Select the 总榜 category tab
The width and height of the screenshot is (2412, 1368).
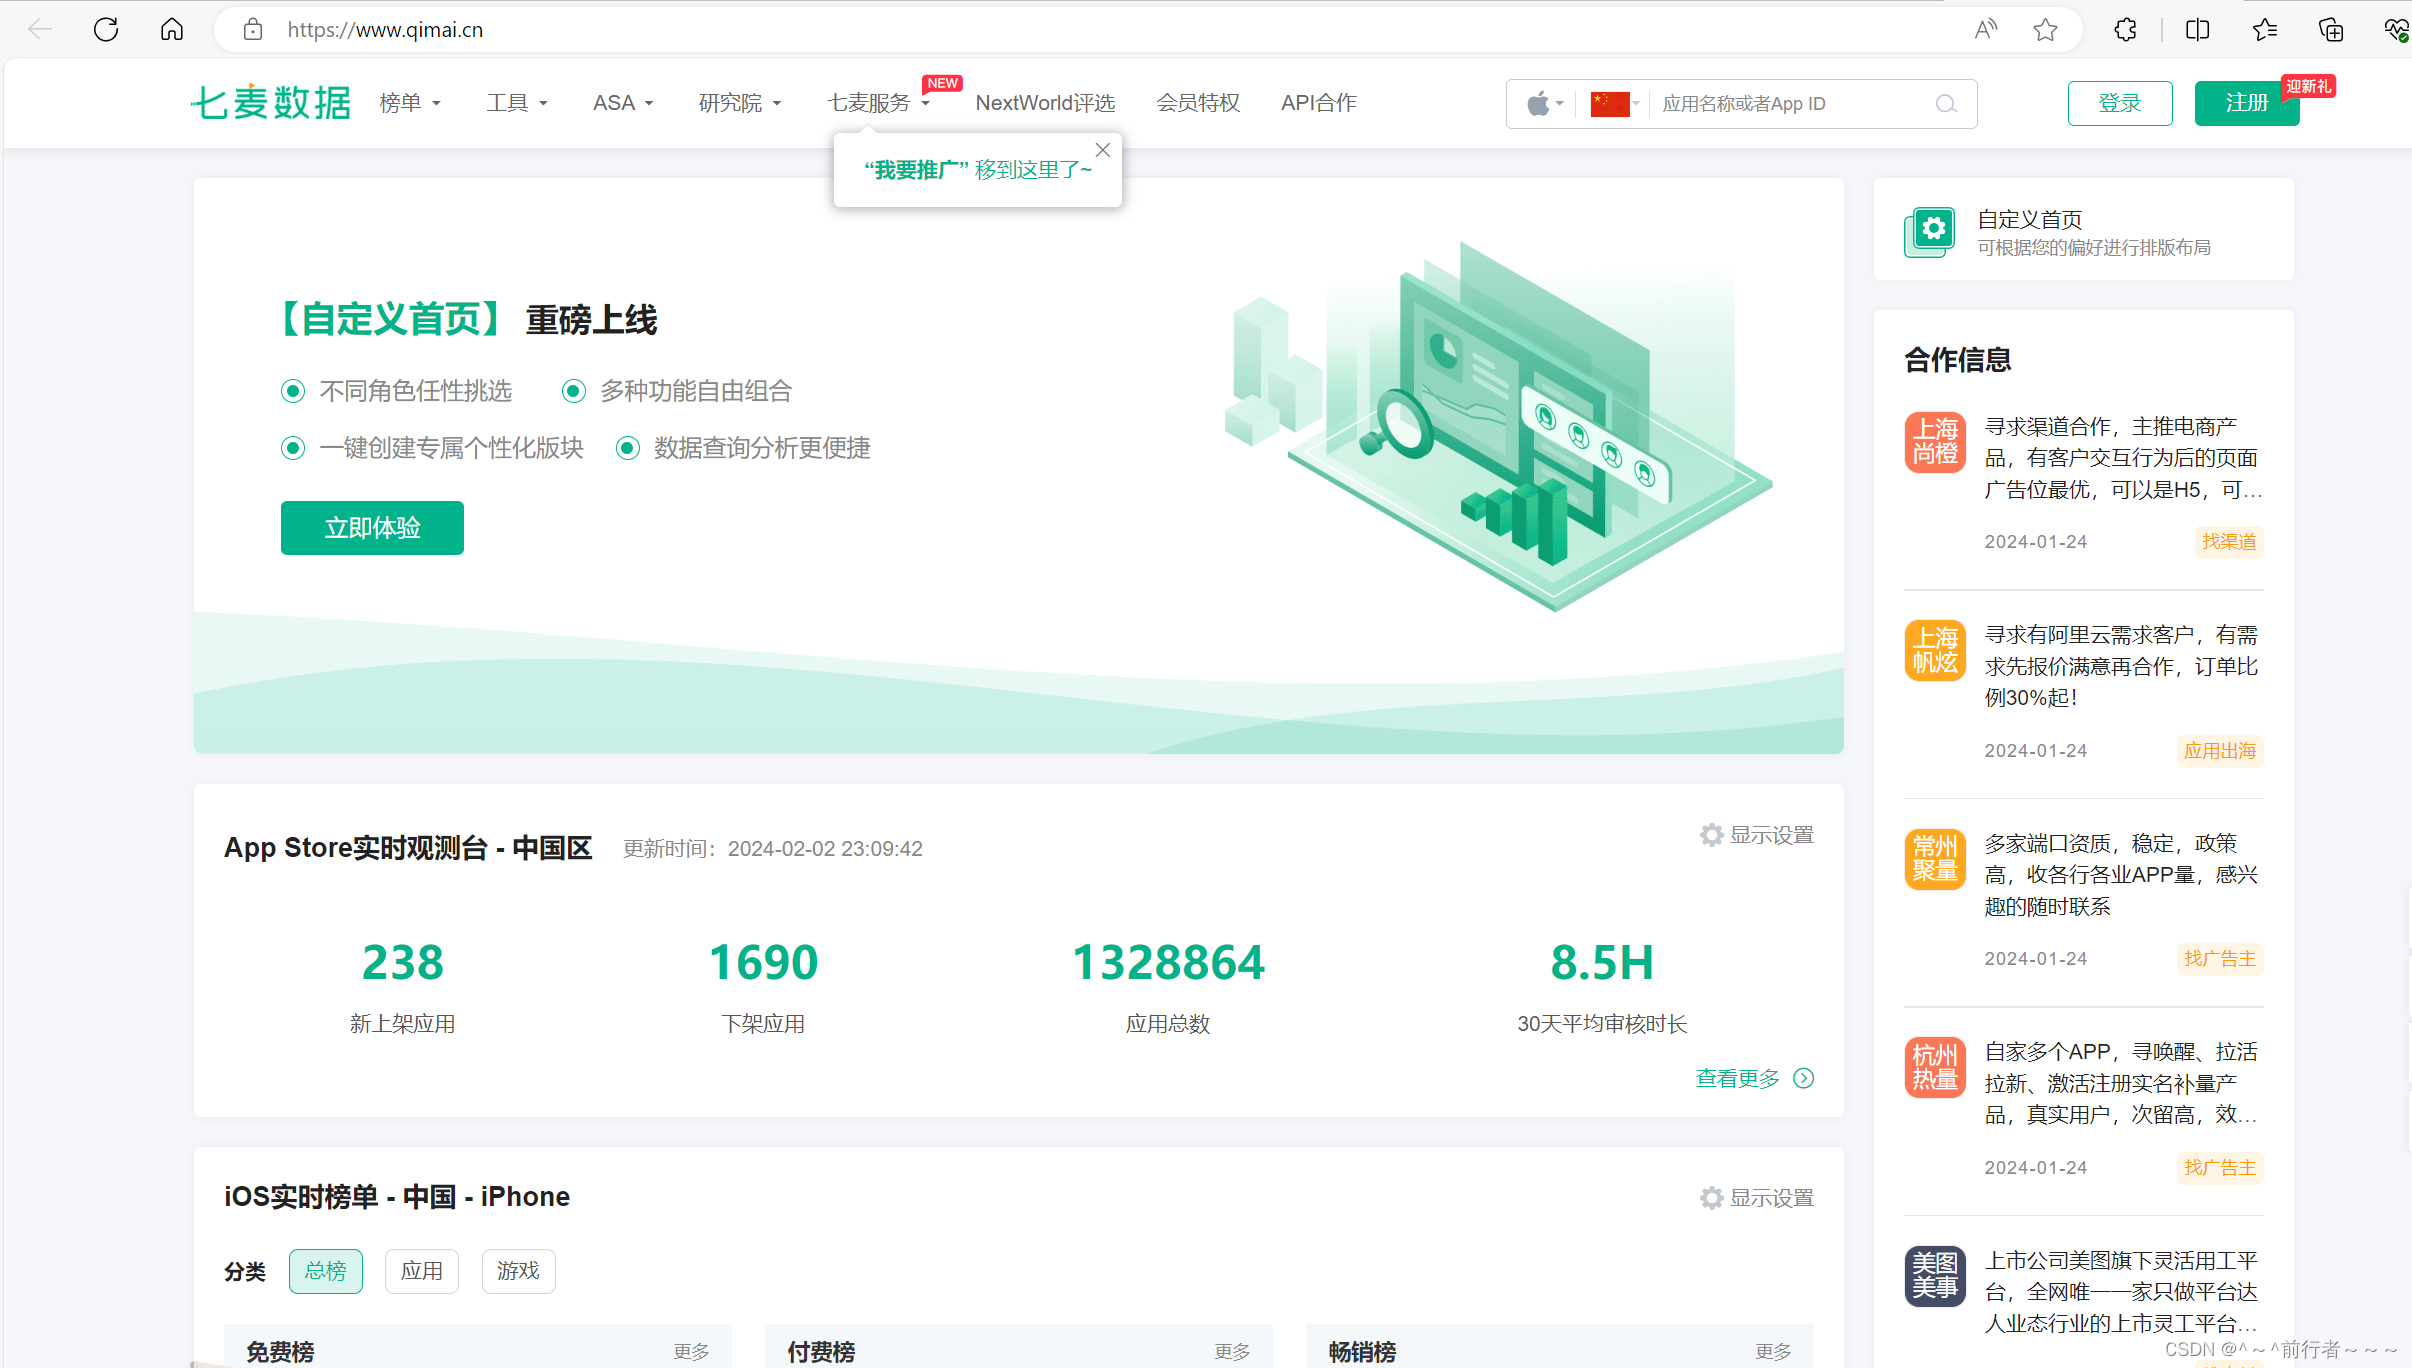(326, 1271)
